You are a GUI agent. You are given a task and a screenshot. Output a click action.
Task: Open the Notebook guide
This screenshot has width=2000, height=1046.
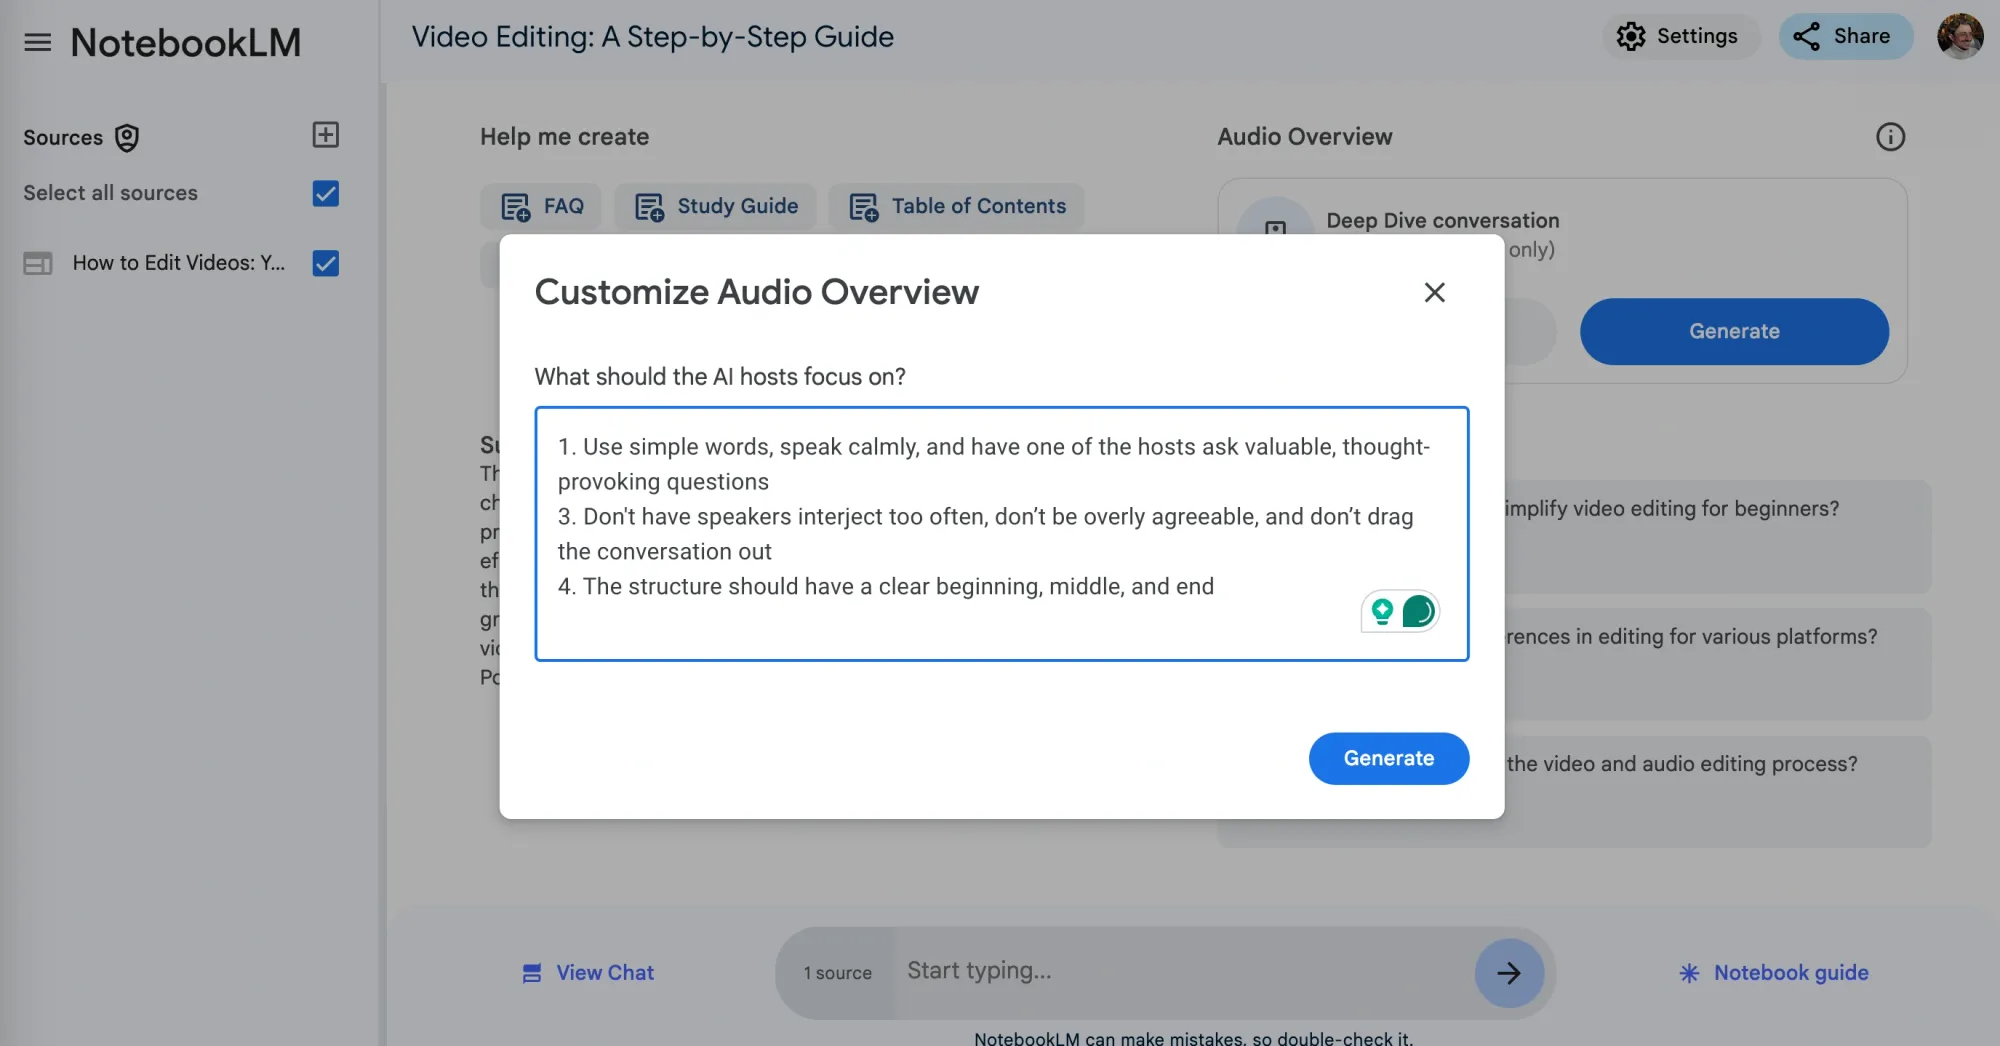click(1773, 972)
